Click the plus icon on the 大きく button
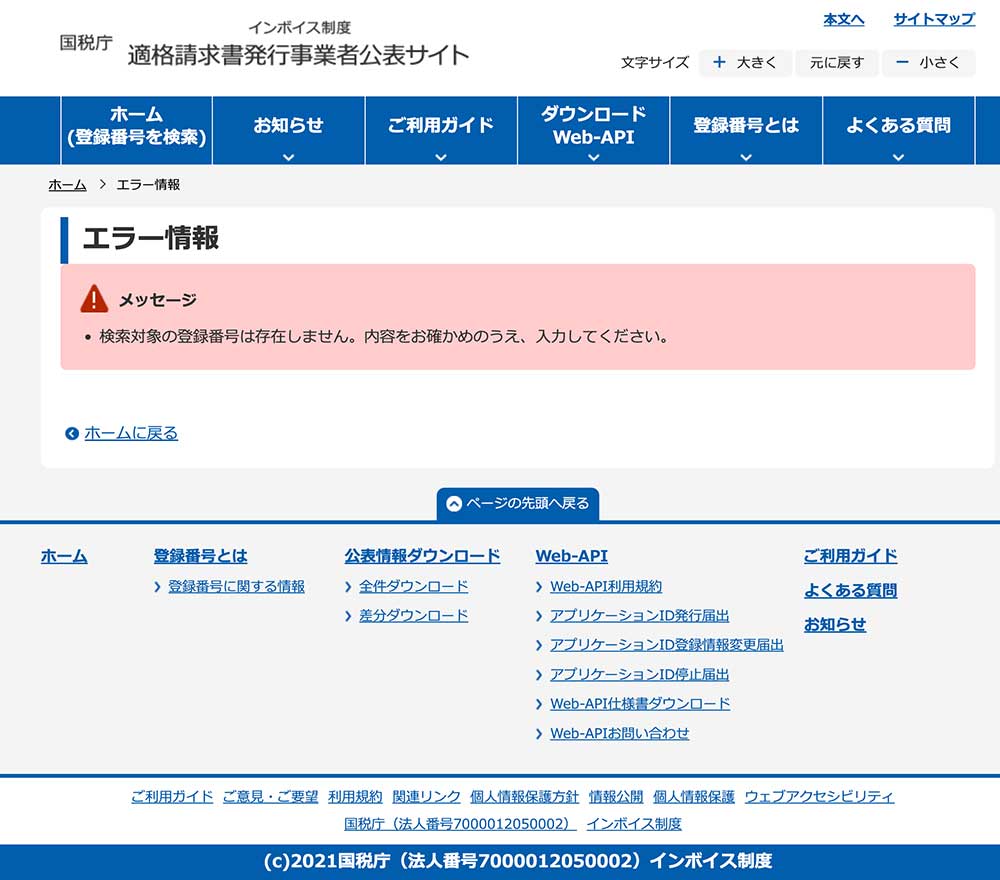 pos(719,63)
